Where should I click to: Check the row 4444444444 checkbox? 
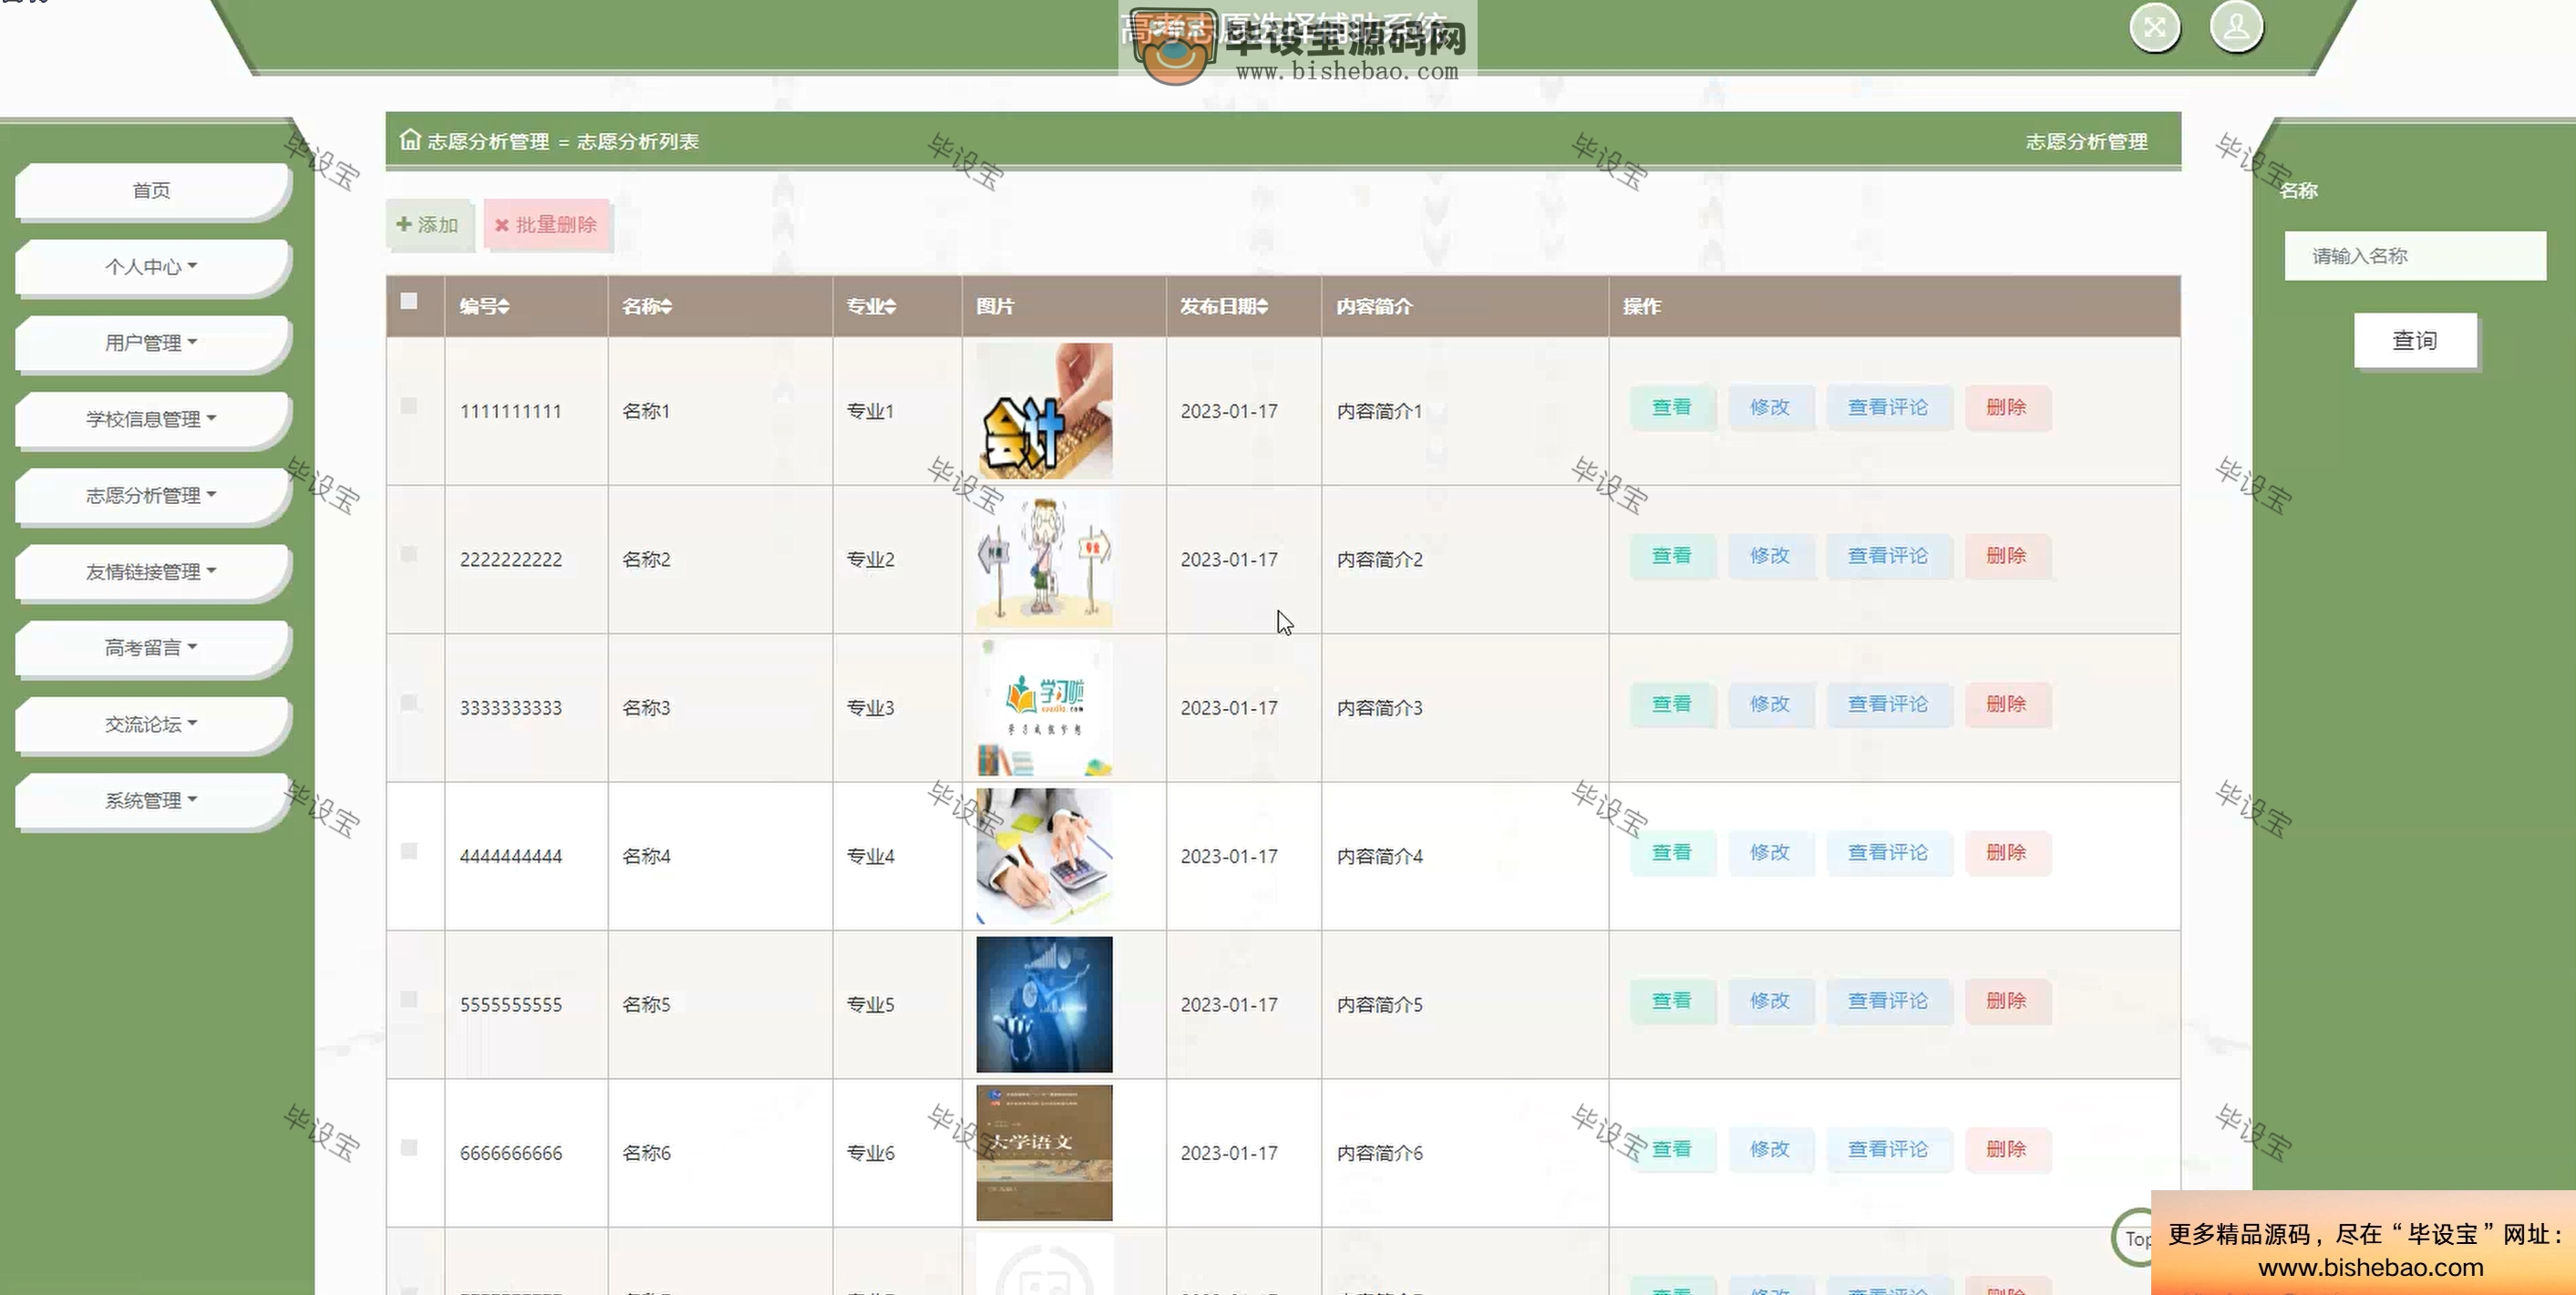pos(409,851)
